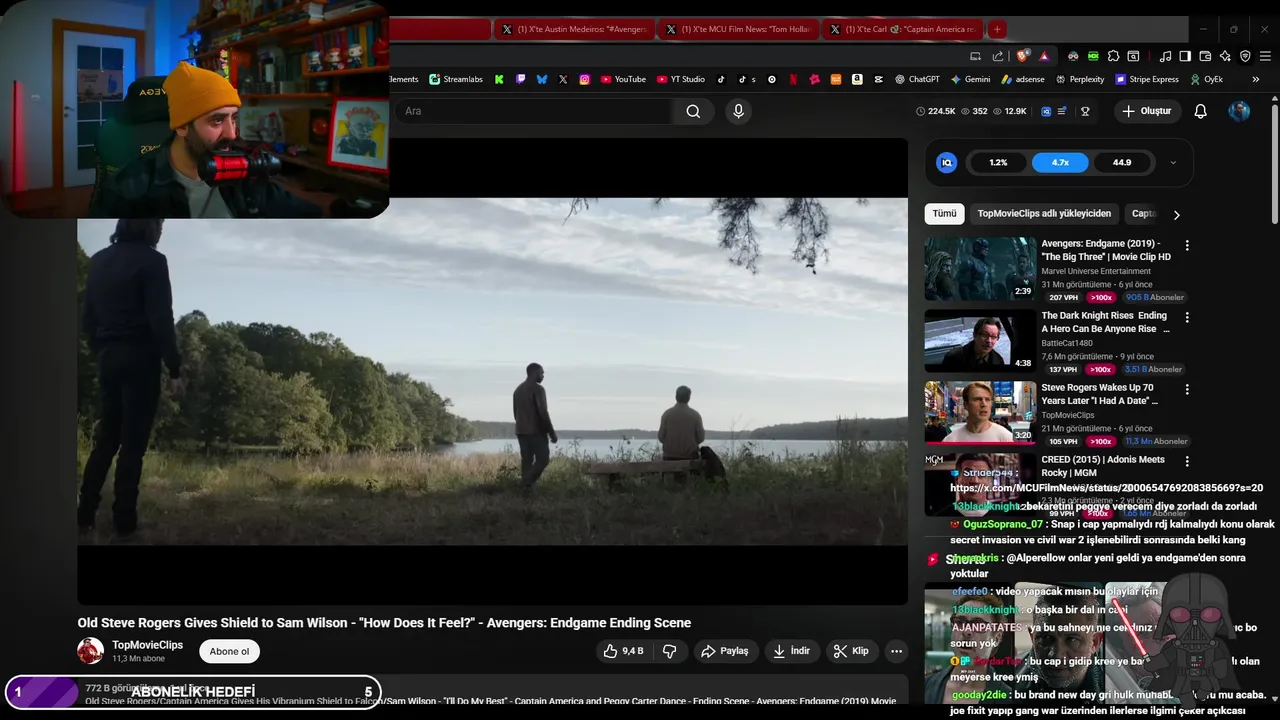Open the Bluesky butterfly bookmark
The height and width of the screenshot is (720, 1280).
click(542, 79)
